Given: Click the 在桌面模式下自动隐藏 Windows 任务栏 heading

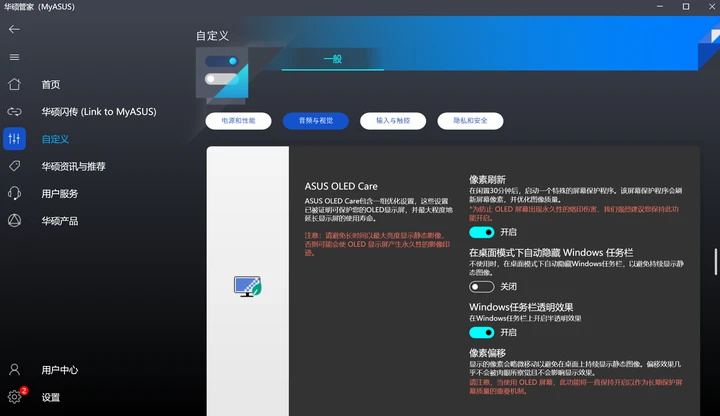Looking at the screenshot, I should coord(551,253).
